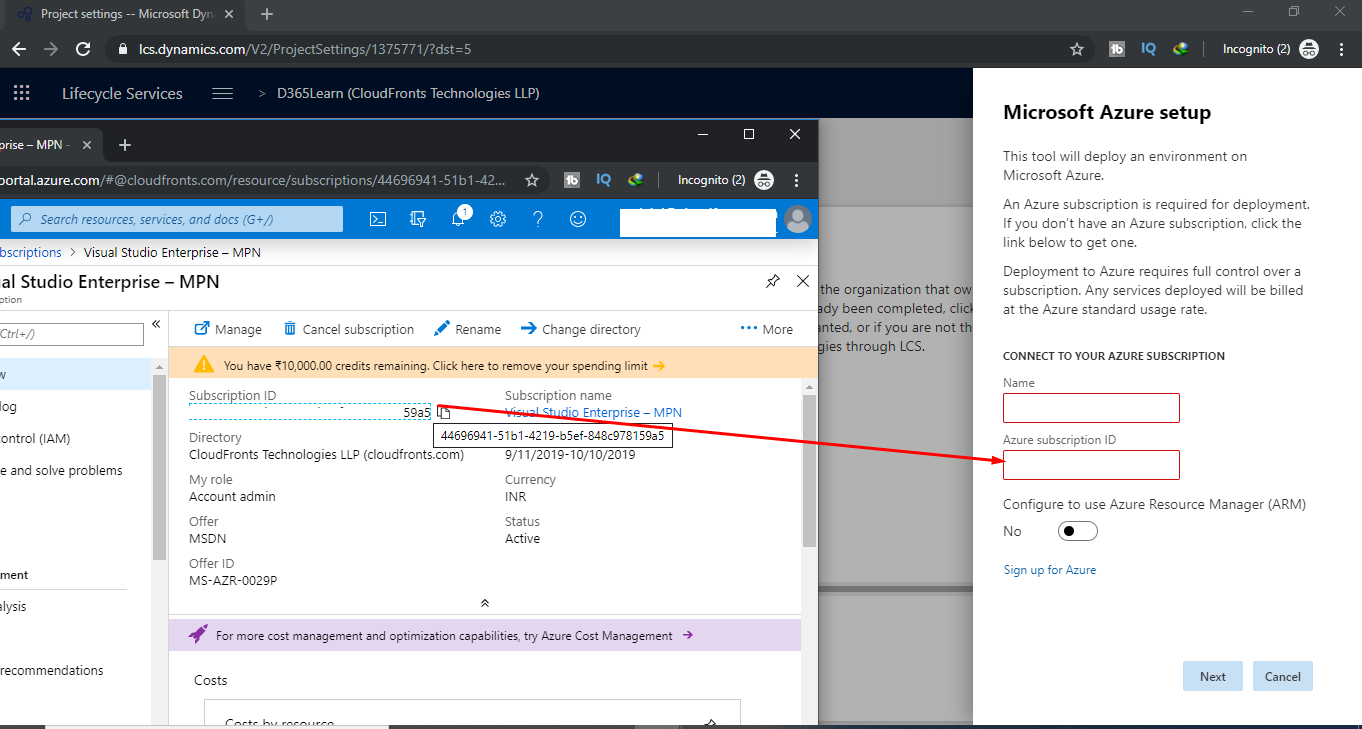Click Rename subscription command
Screen dimensions: 1362x729
point(467,329)
